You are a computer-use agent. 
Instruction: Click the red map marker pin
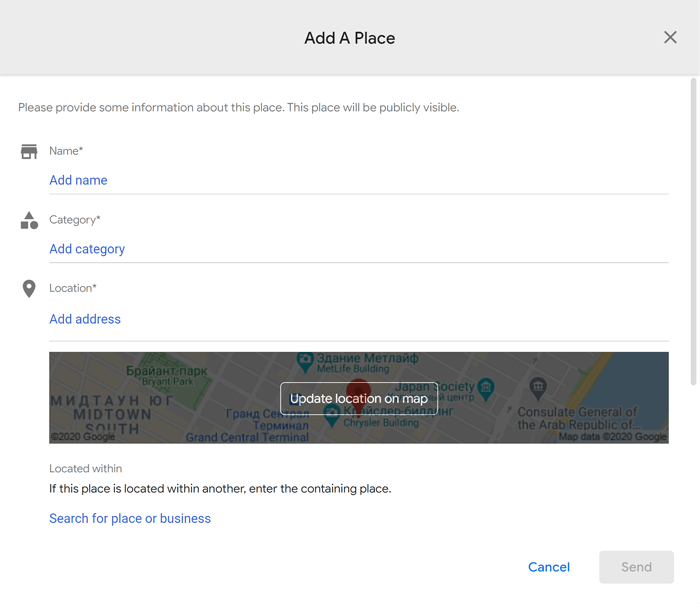358,391
